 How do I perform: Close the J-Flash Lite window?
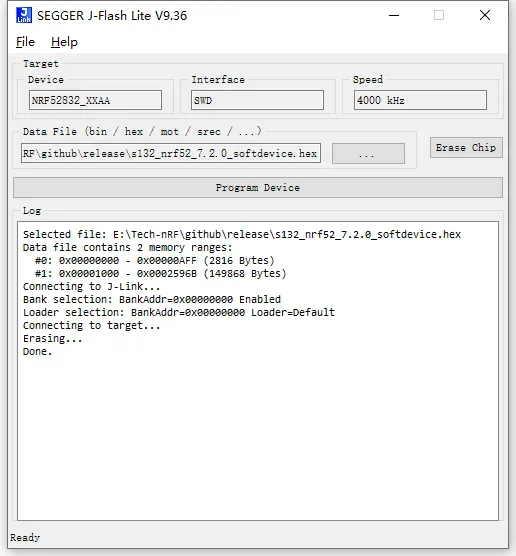(x=485, y=15)
